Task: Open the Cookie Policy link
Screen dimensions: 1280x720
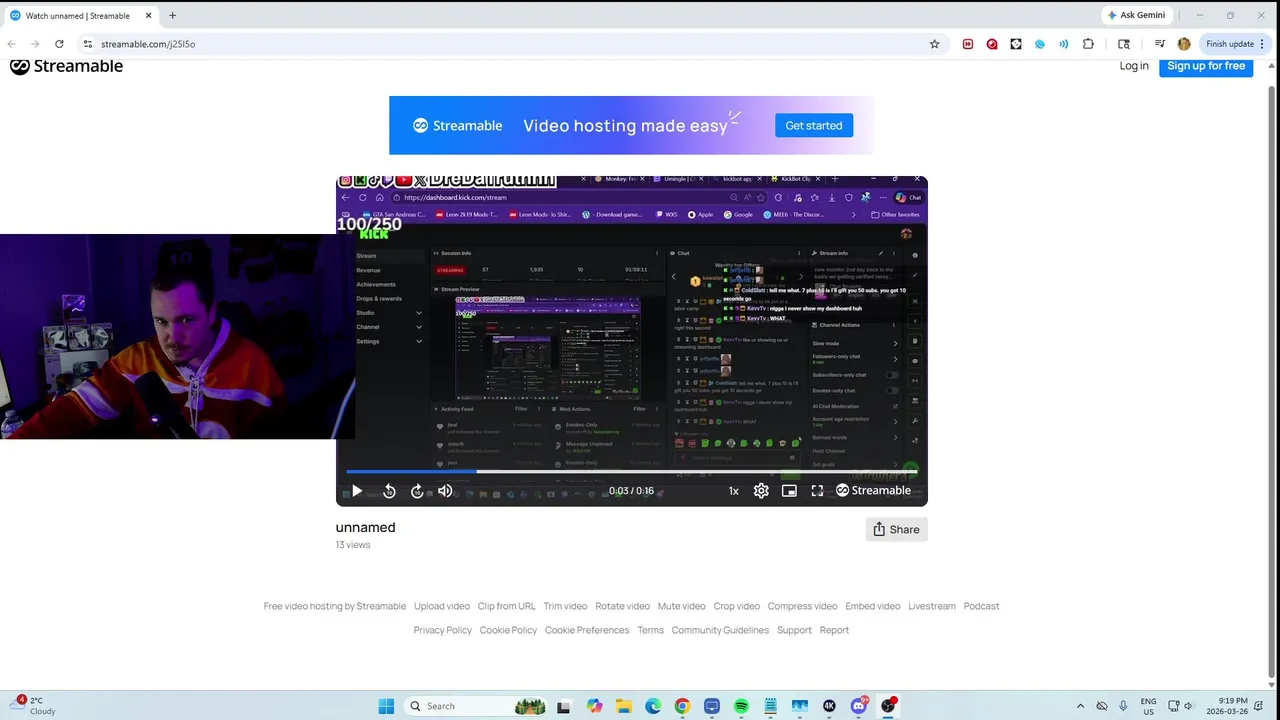Action: (508, 630)
